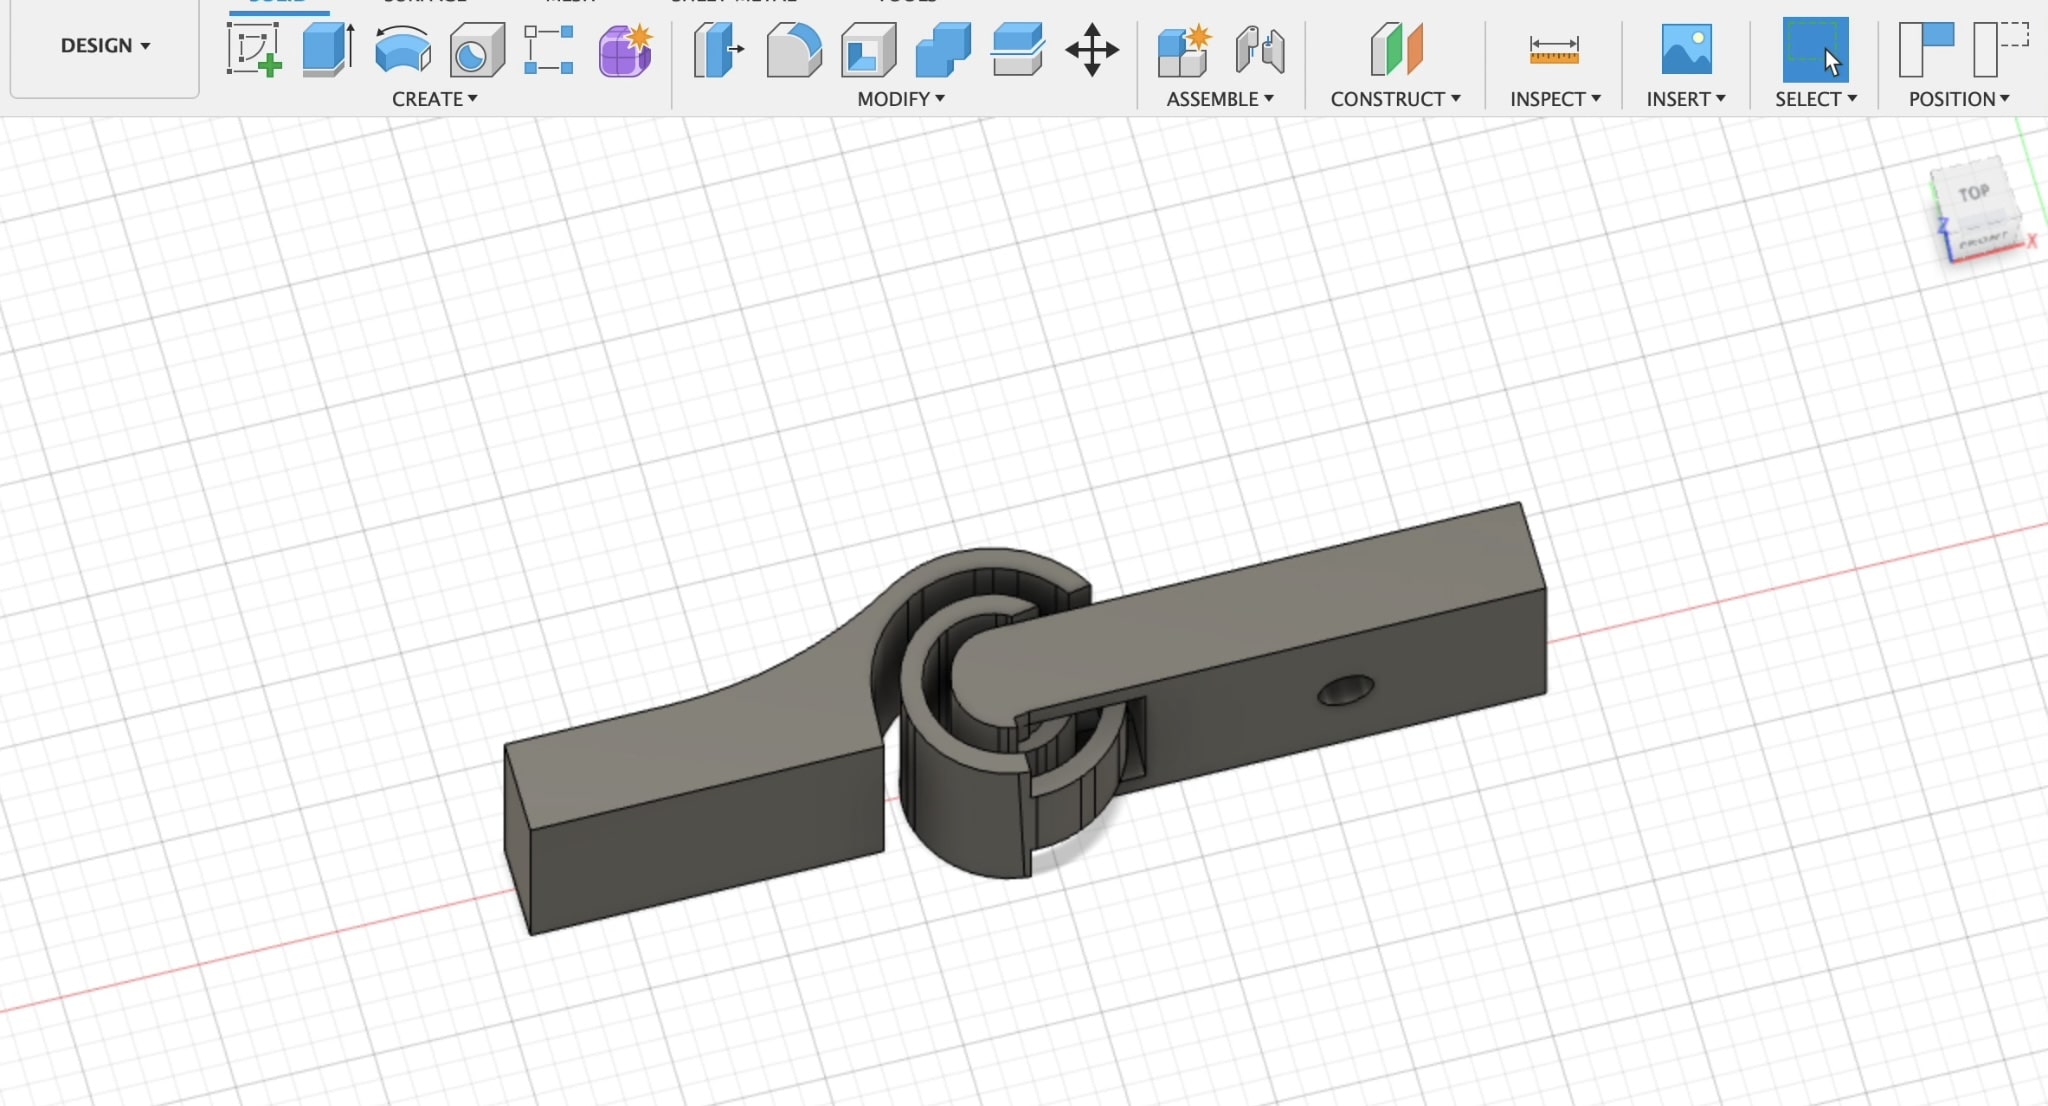Click the hole on the right arm

1345,689
